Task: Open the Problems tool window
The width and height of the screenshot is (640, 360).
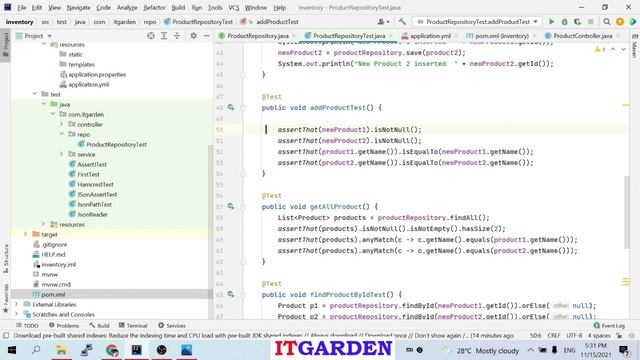Action: pyautogui.click(x=64, y=326)
